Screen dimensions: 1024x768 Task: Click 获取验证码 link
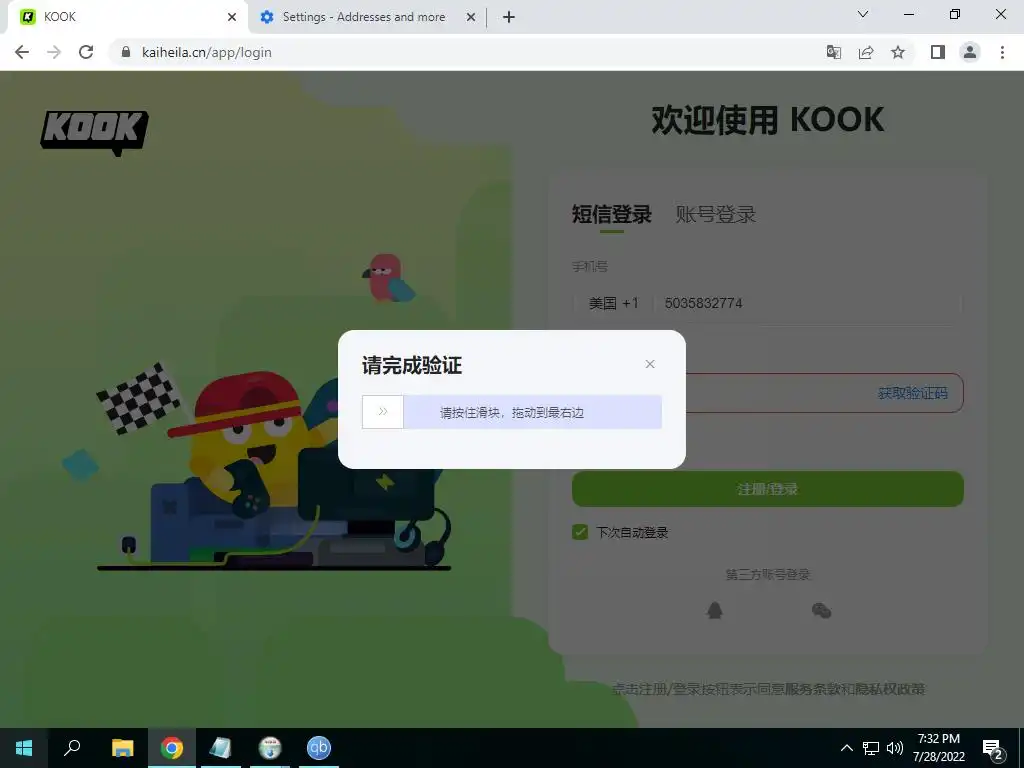pyautogui.click(x=912, y=393)
